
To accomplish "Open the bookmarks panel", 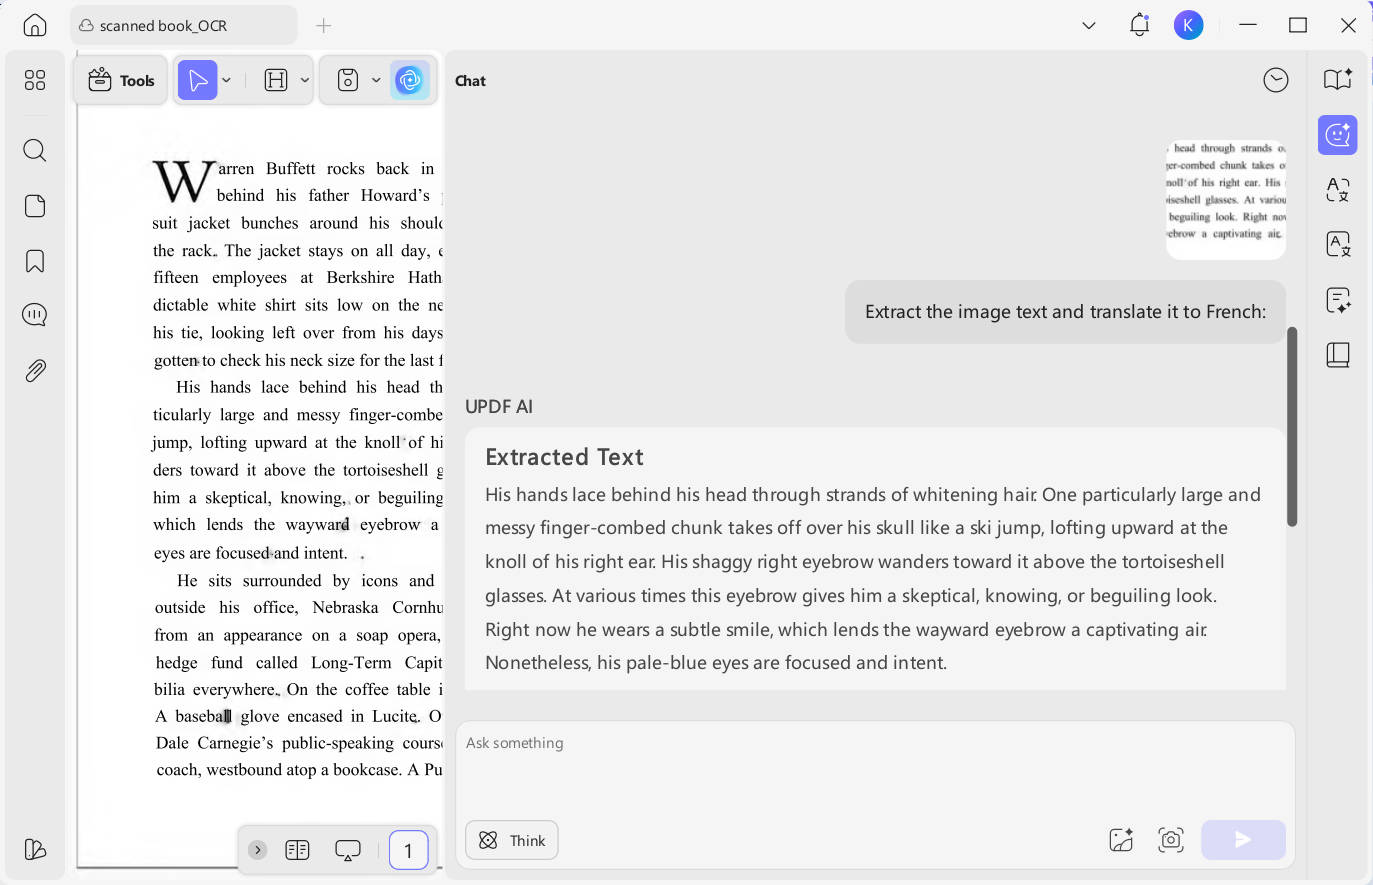I will pos(35,261).
